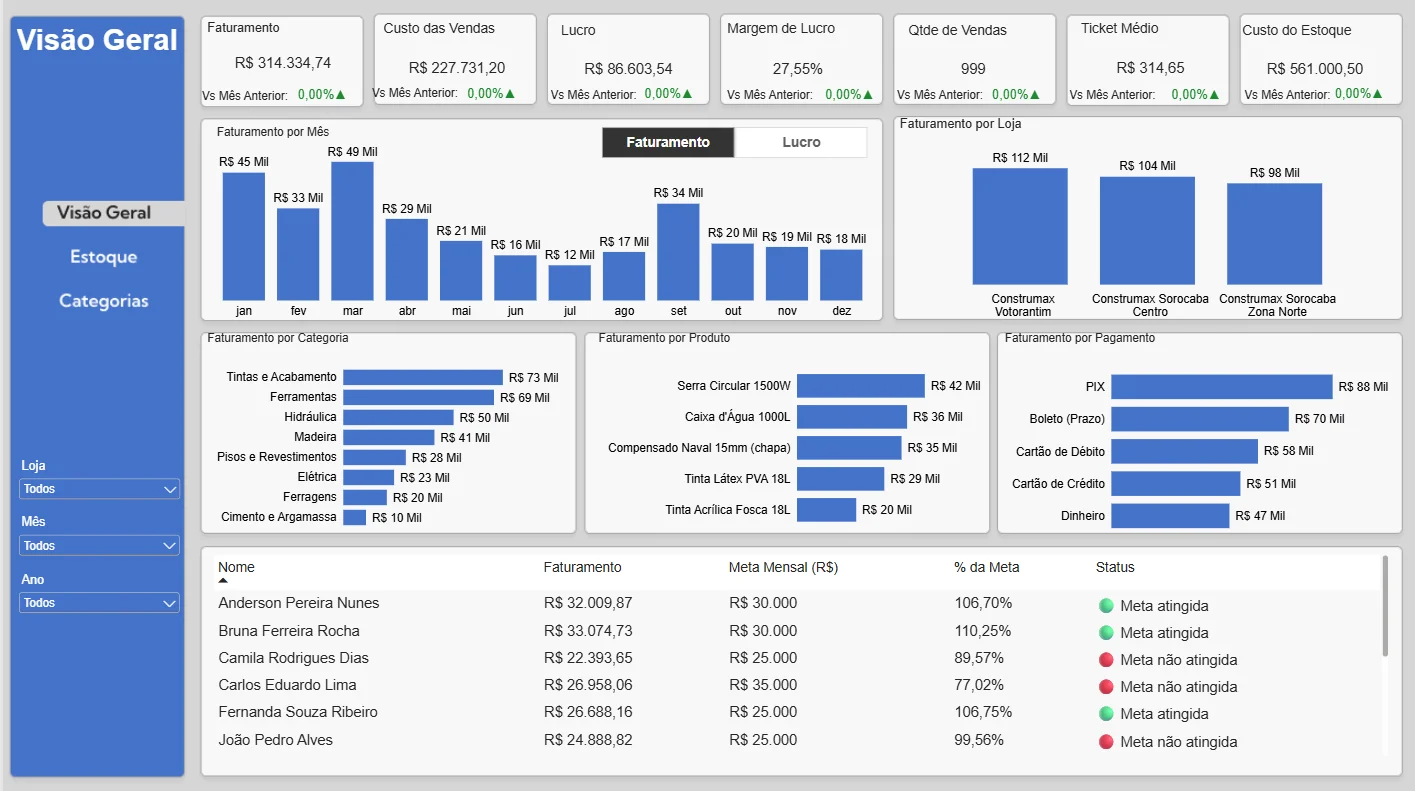Viewport: 1415px width, 791px height.
Task: Click the red status dot for João Pedro Alves
Action: (1106, 742)
